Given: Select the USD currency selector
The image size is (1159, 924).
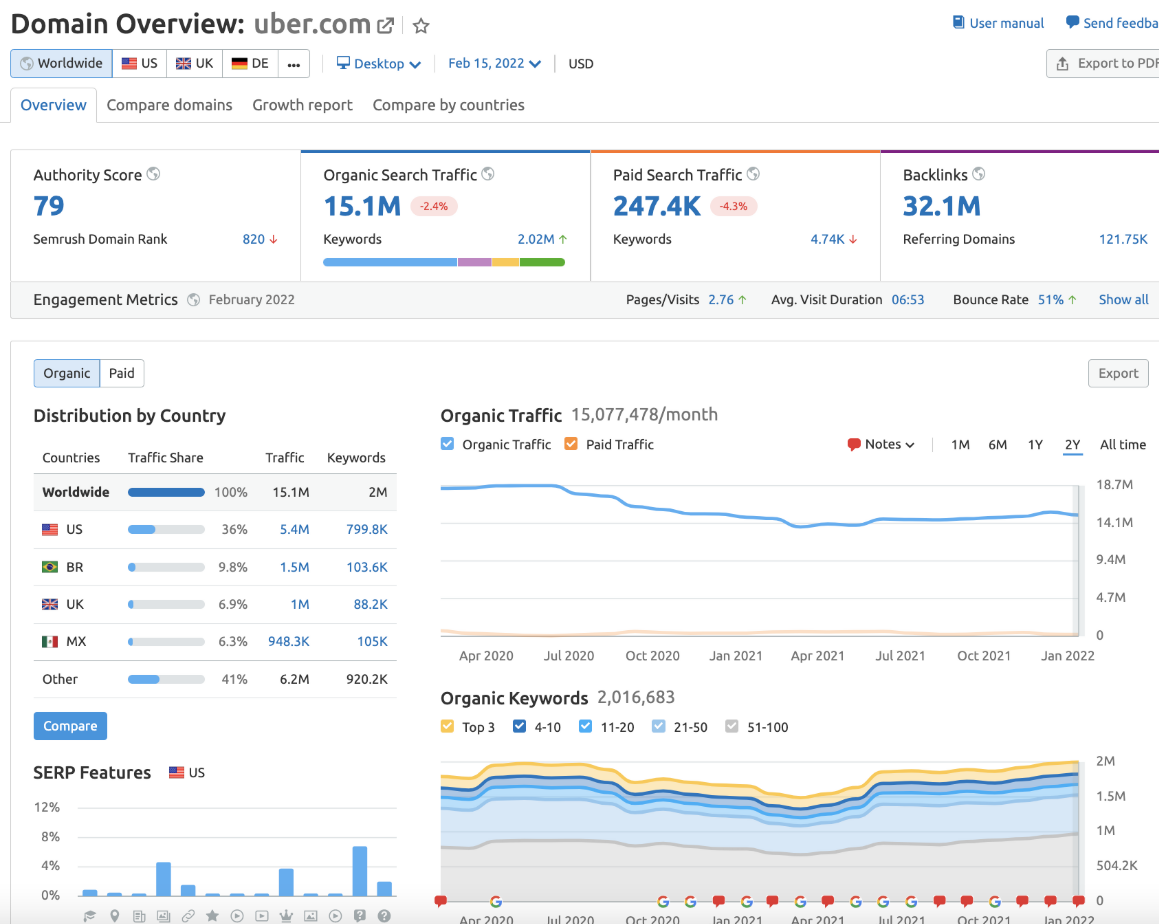Looking at the screenshot, I should click(x=581, y=64).
